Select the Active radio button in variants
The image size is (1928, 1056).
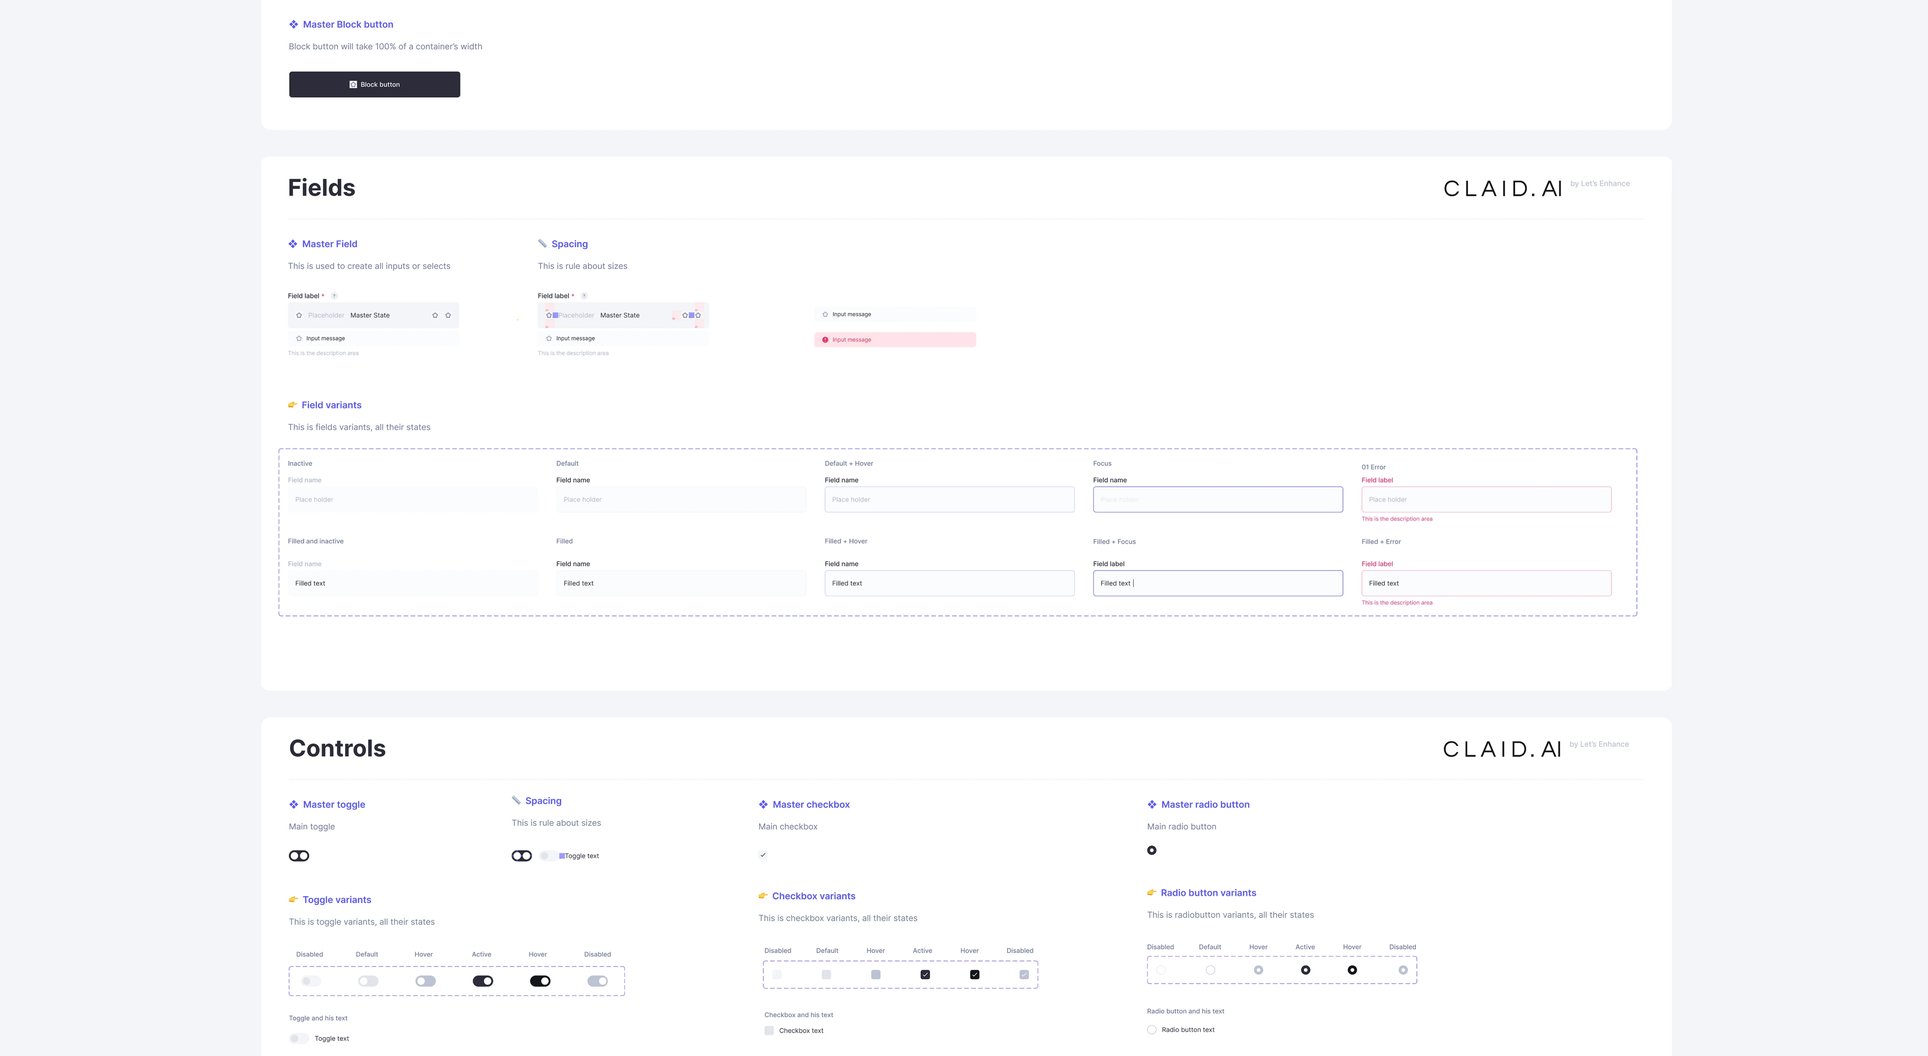coord(1305,970)
